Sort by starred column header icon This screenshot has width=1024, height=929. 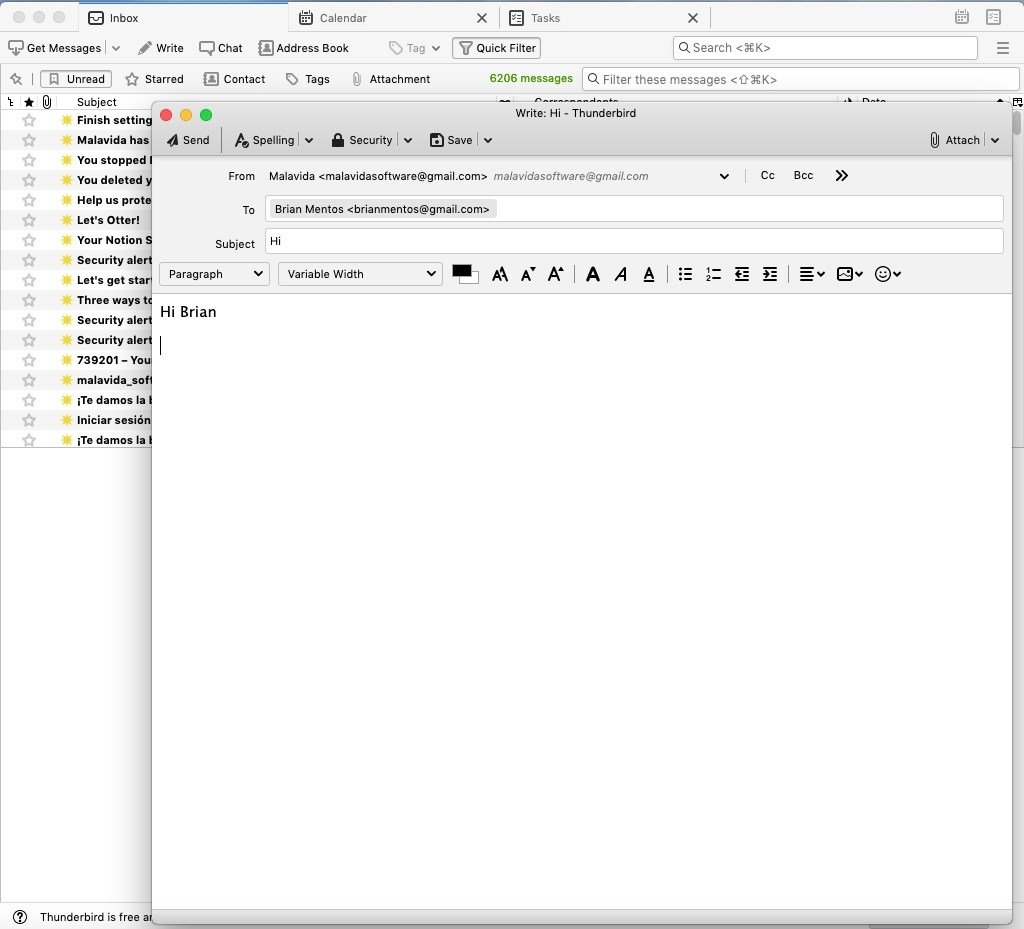29,102
